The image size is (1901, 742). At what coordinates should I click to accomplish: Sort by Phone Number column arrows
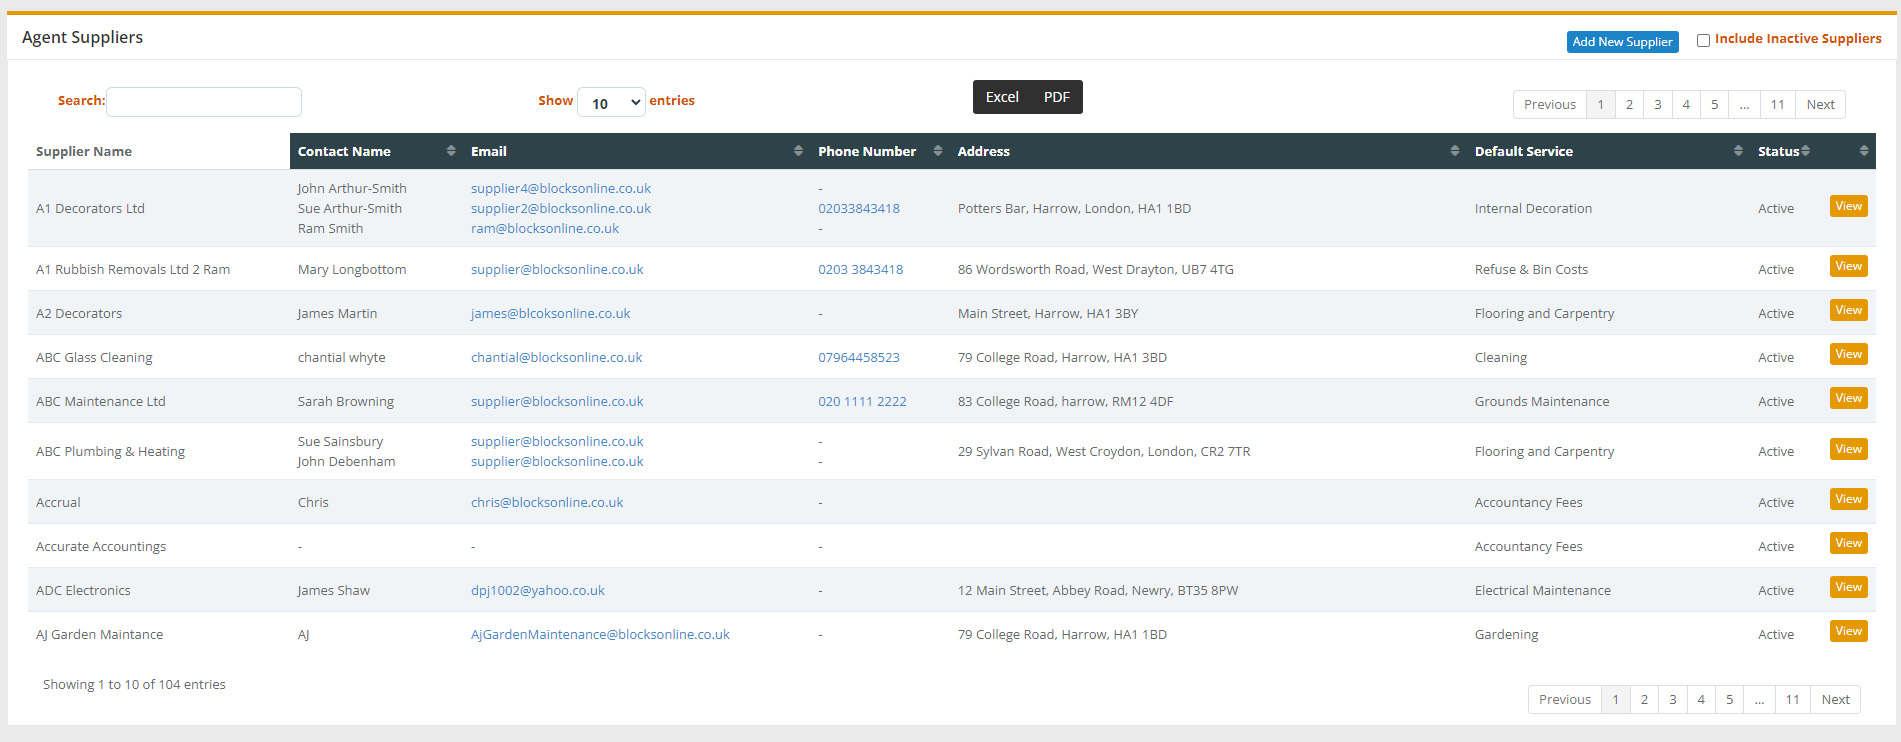(938, 151)
